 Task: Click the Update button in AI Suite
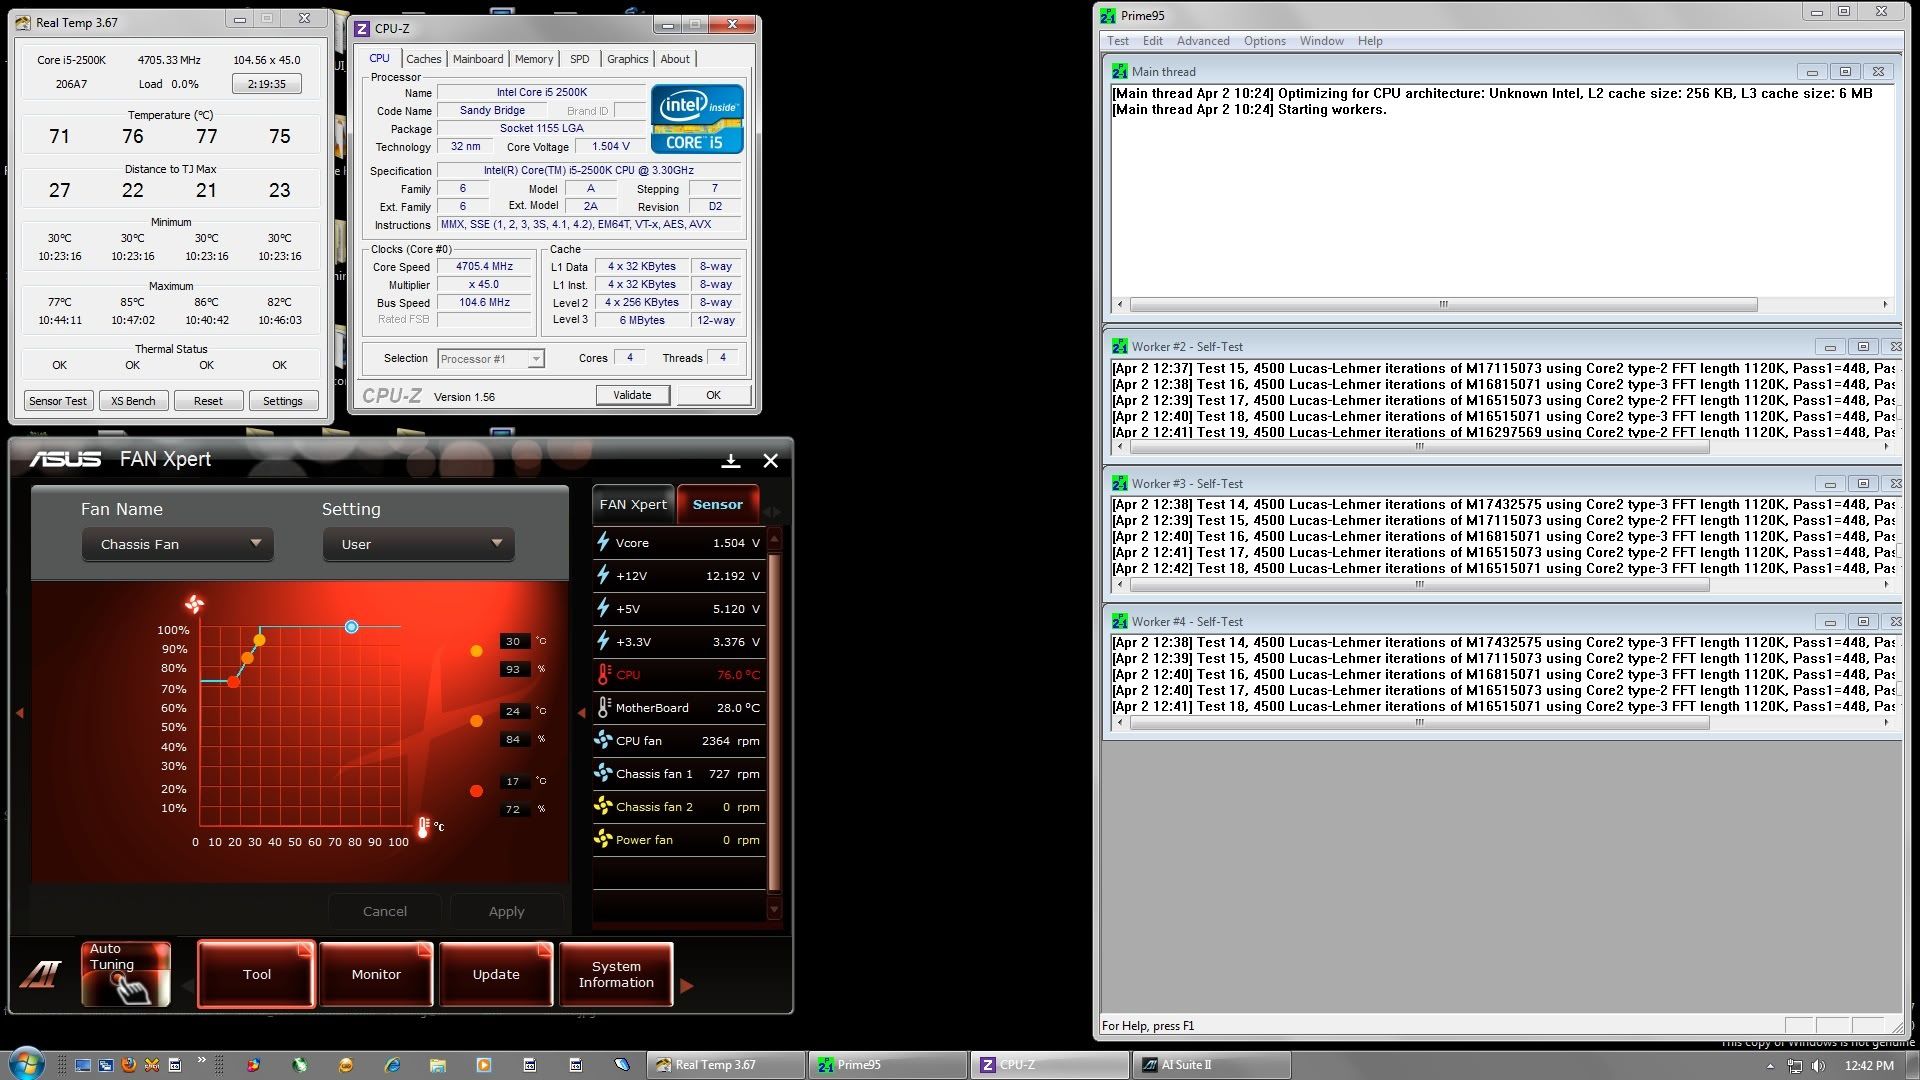coord(496,974)
